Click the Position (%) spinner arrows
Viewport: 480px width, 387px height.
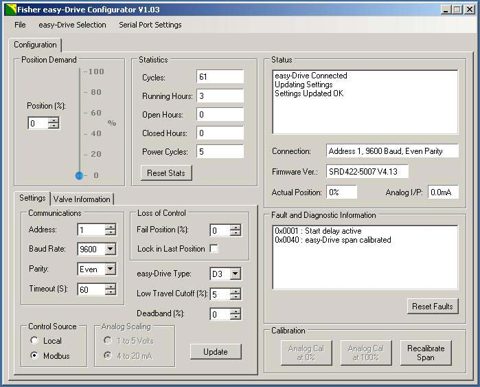click(53, 123)
